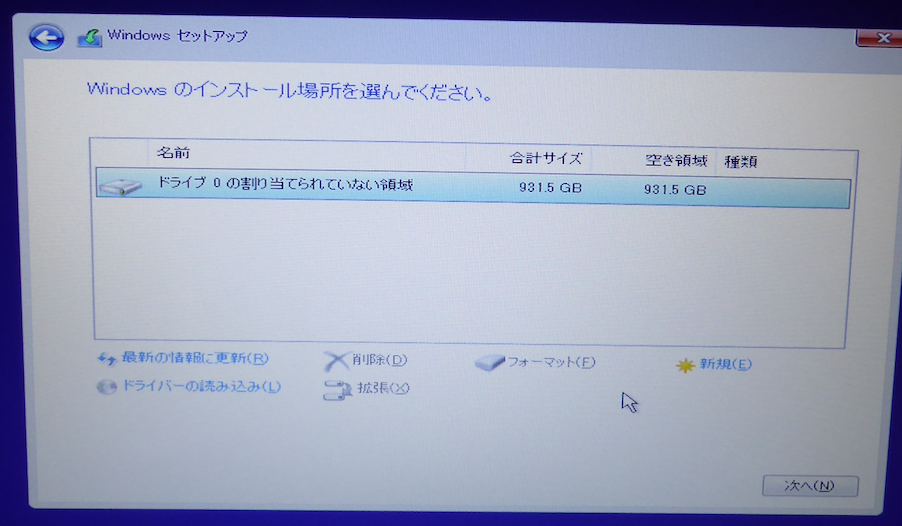Close the Windows Setup window

point(879,38)
